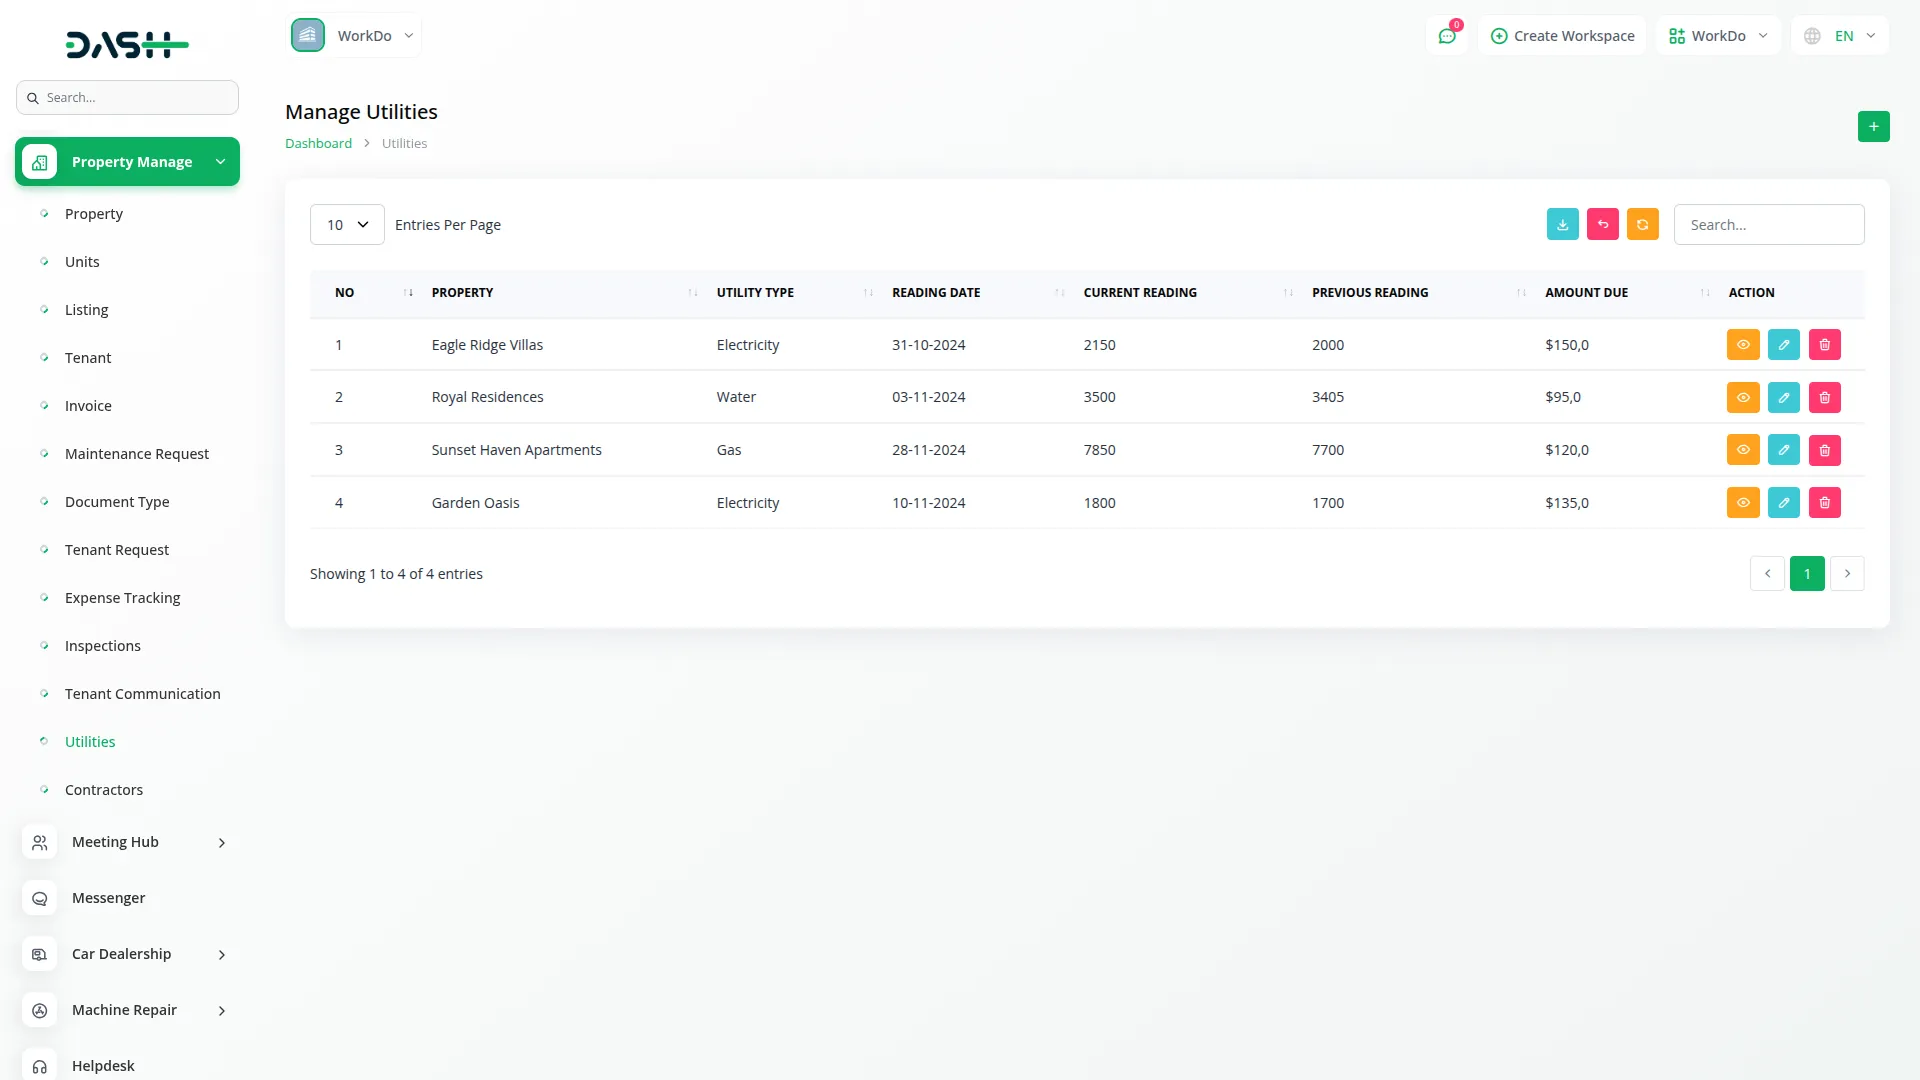Delete the Royal Residences utility entry
The image size is (1920, 1080).
(x=1824, y=398)
